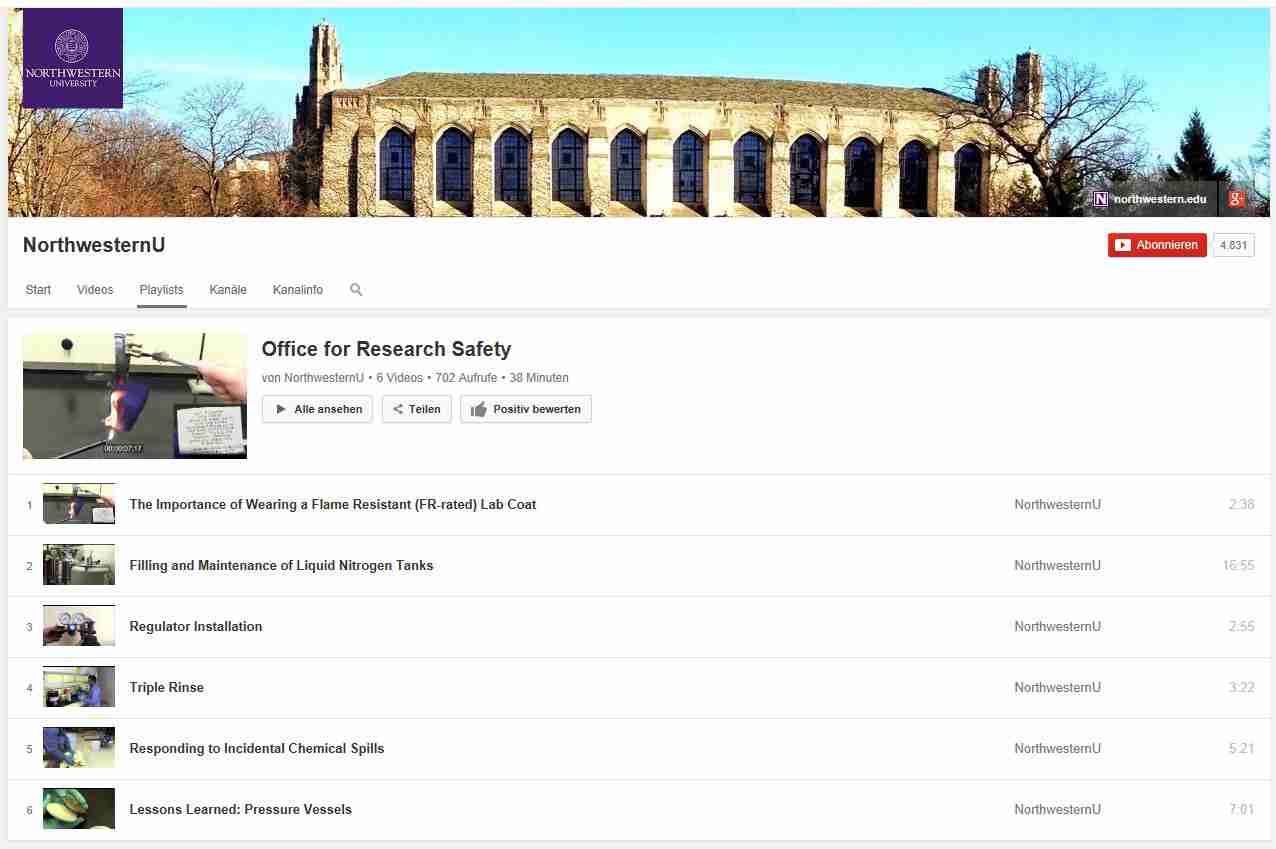
Task: Click the Pressure Vessels video thumbnail
Action: 79,809
